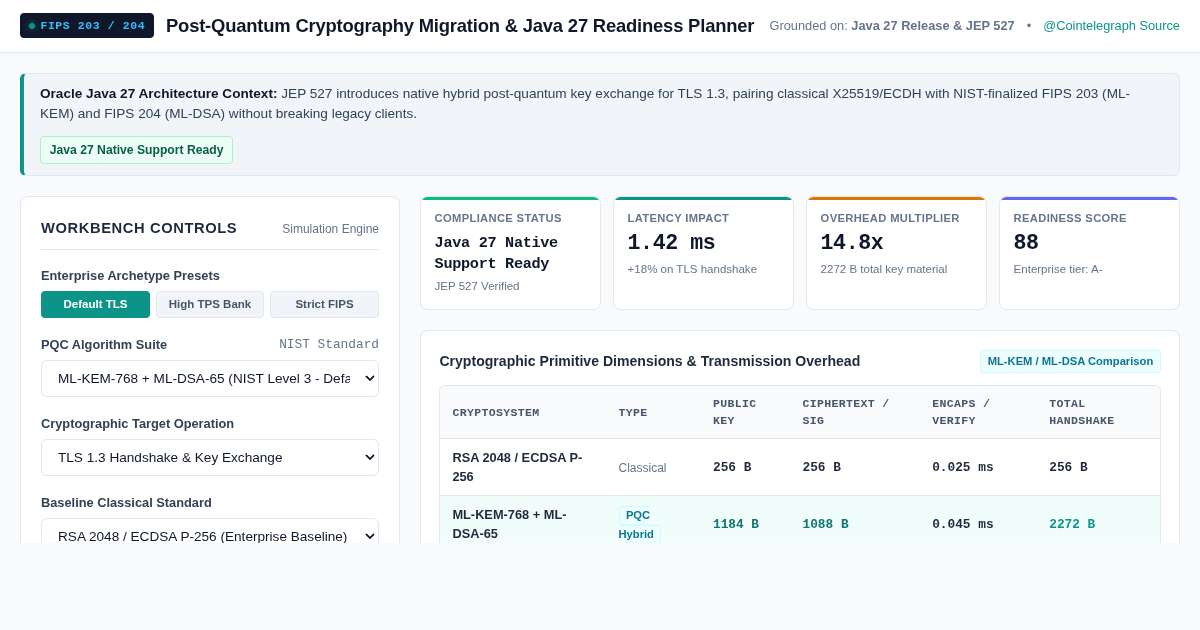Open the Baseline Classical Standard dropdown
The image size is (1200, 630).
point(210,531)
